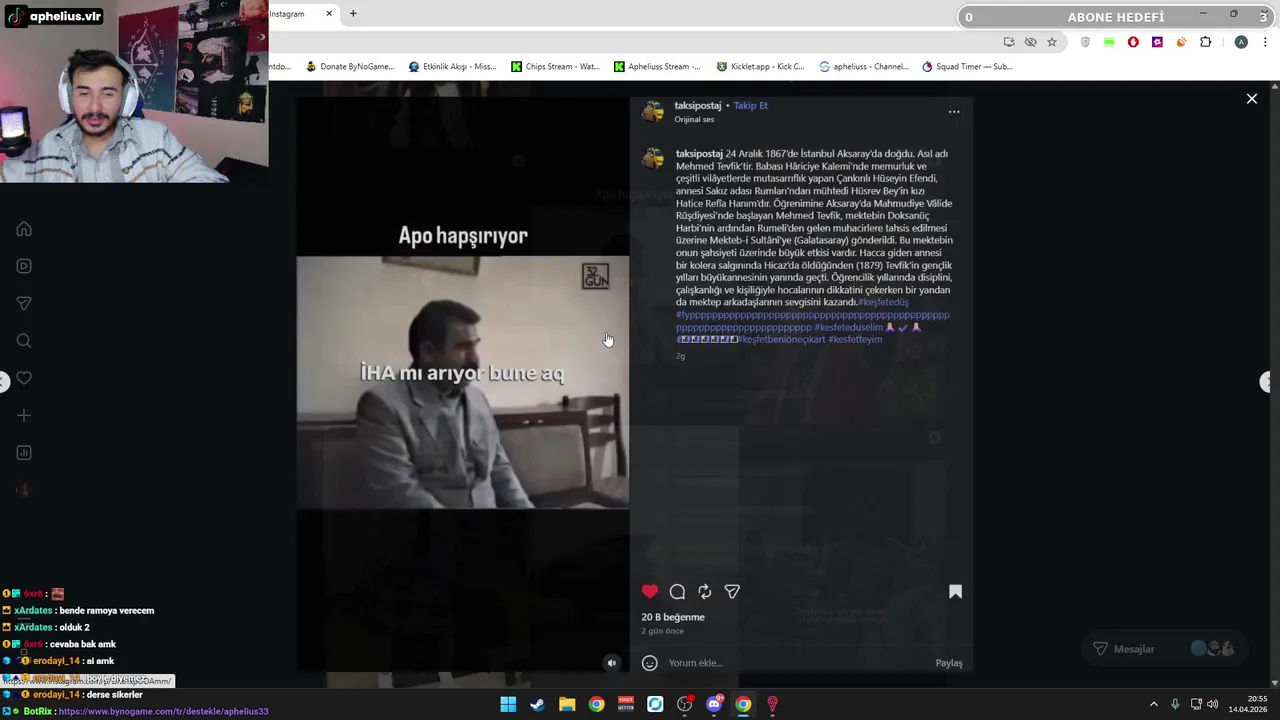Click the install app icon in address bar

1009,42
